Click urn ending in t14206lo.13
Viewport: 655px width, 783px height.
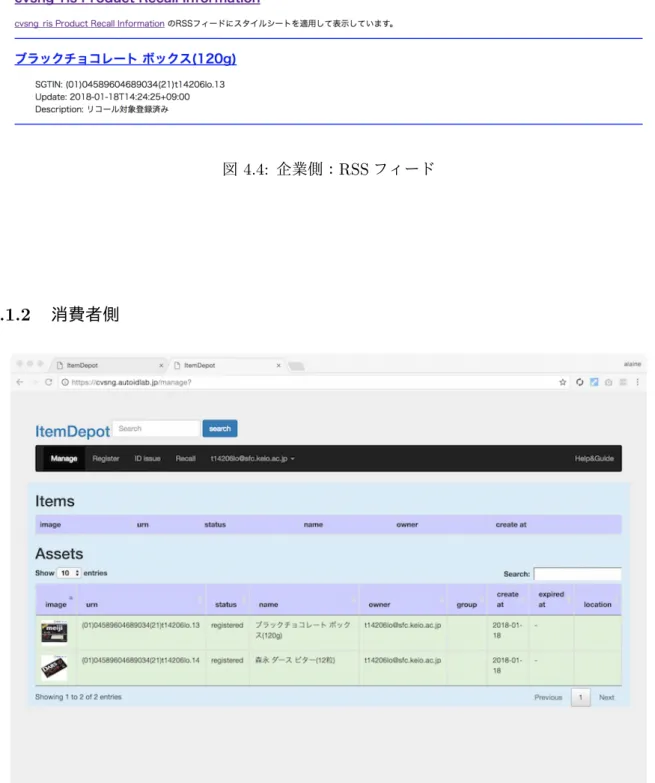[x=140, y=625]
